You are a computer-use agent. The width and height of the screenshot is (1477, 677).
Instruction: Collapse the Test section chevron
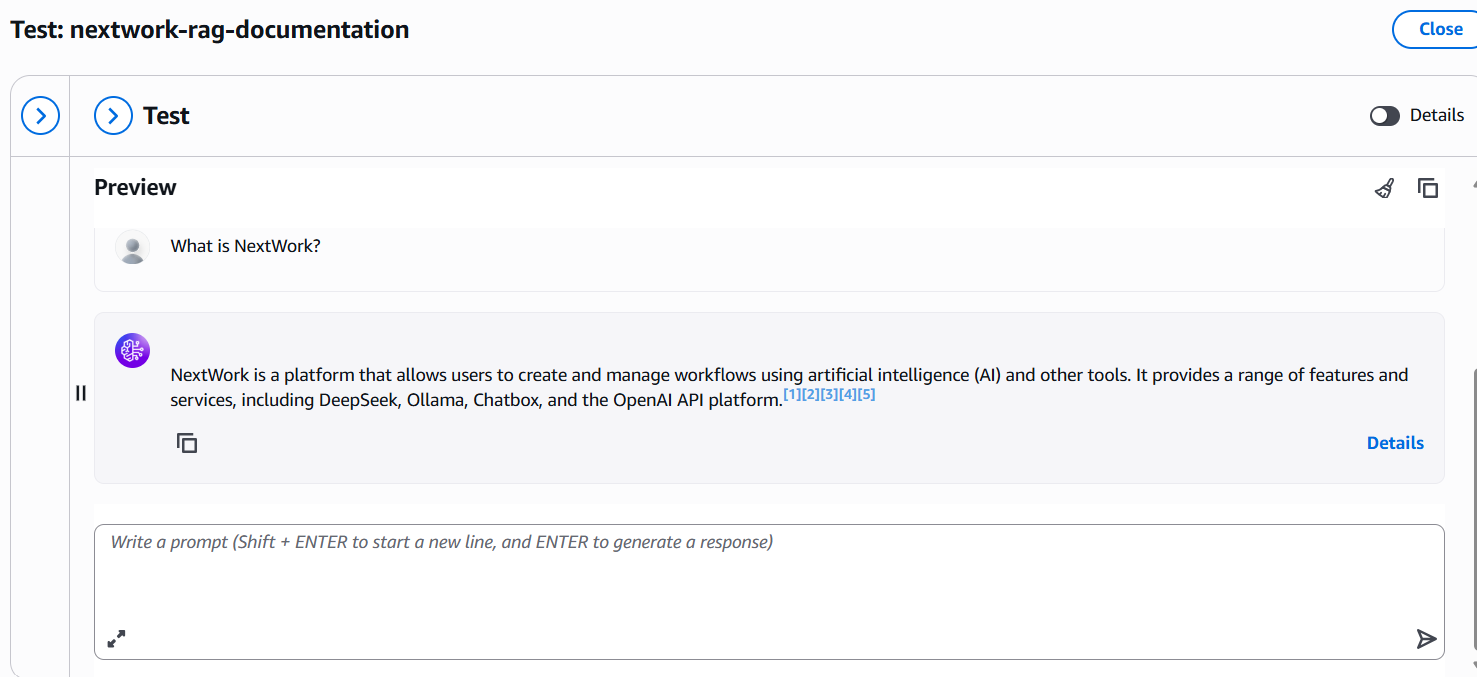(x=113, y=116)
